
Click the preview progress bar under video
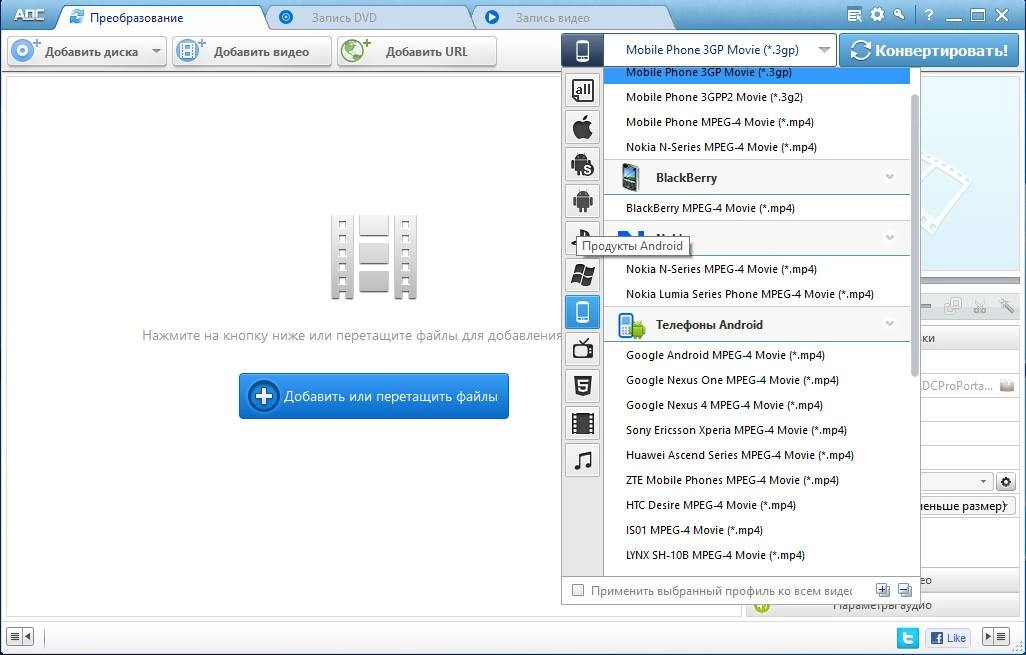pos(970,281)
